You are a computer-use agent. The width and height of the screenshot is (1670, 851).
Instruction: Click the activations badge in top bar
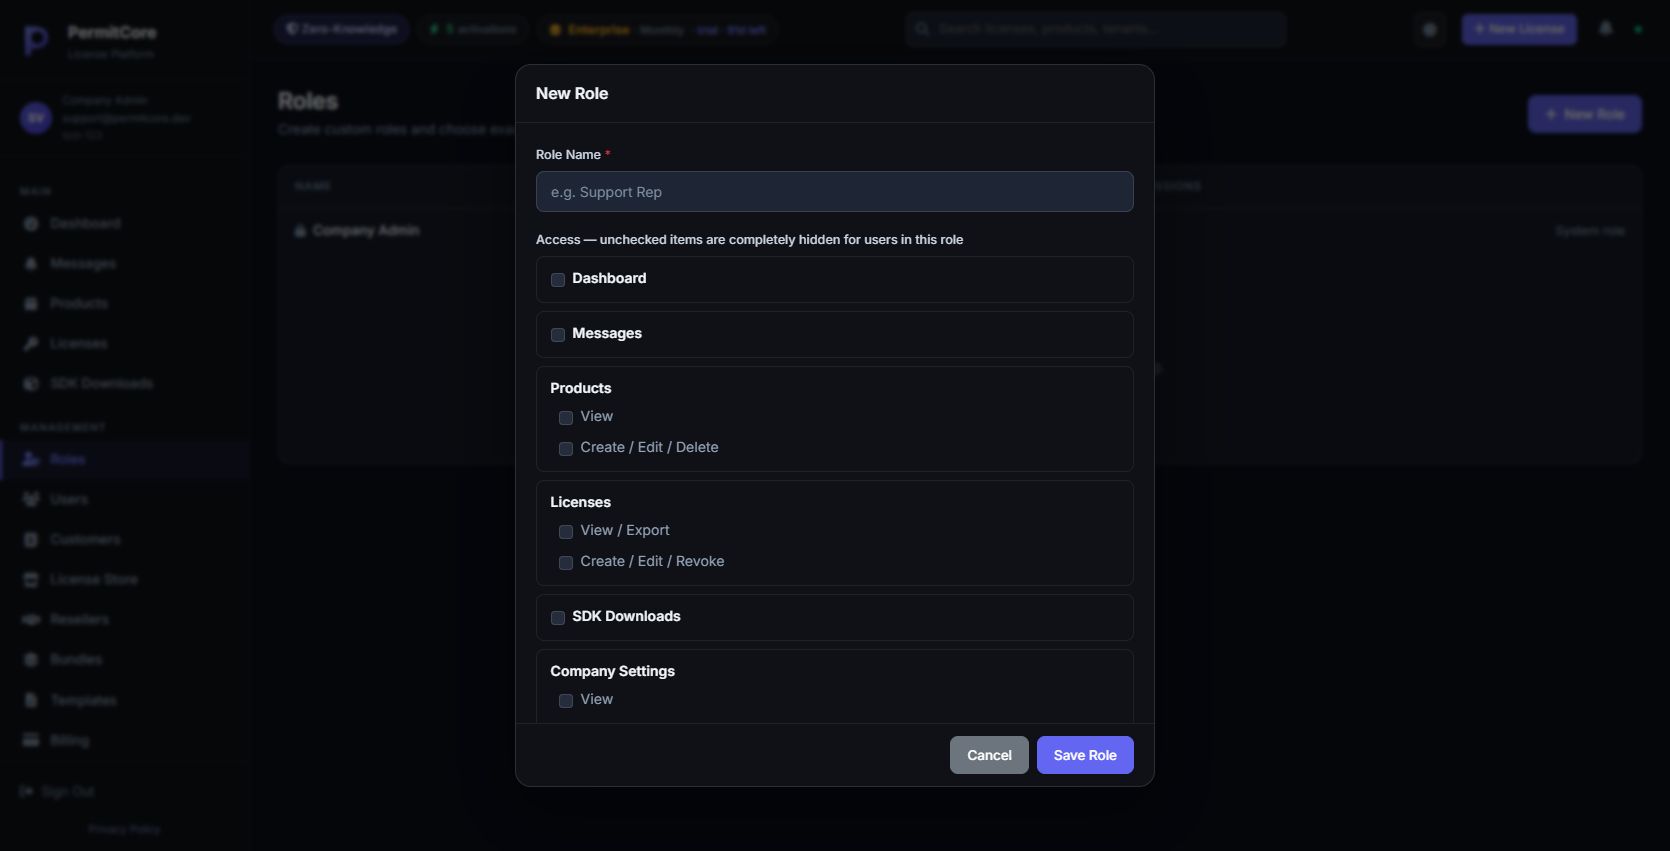(473, 29)
